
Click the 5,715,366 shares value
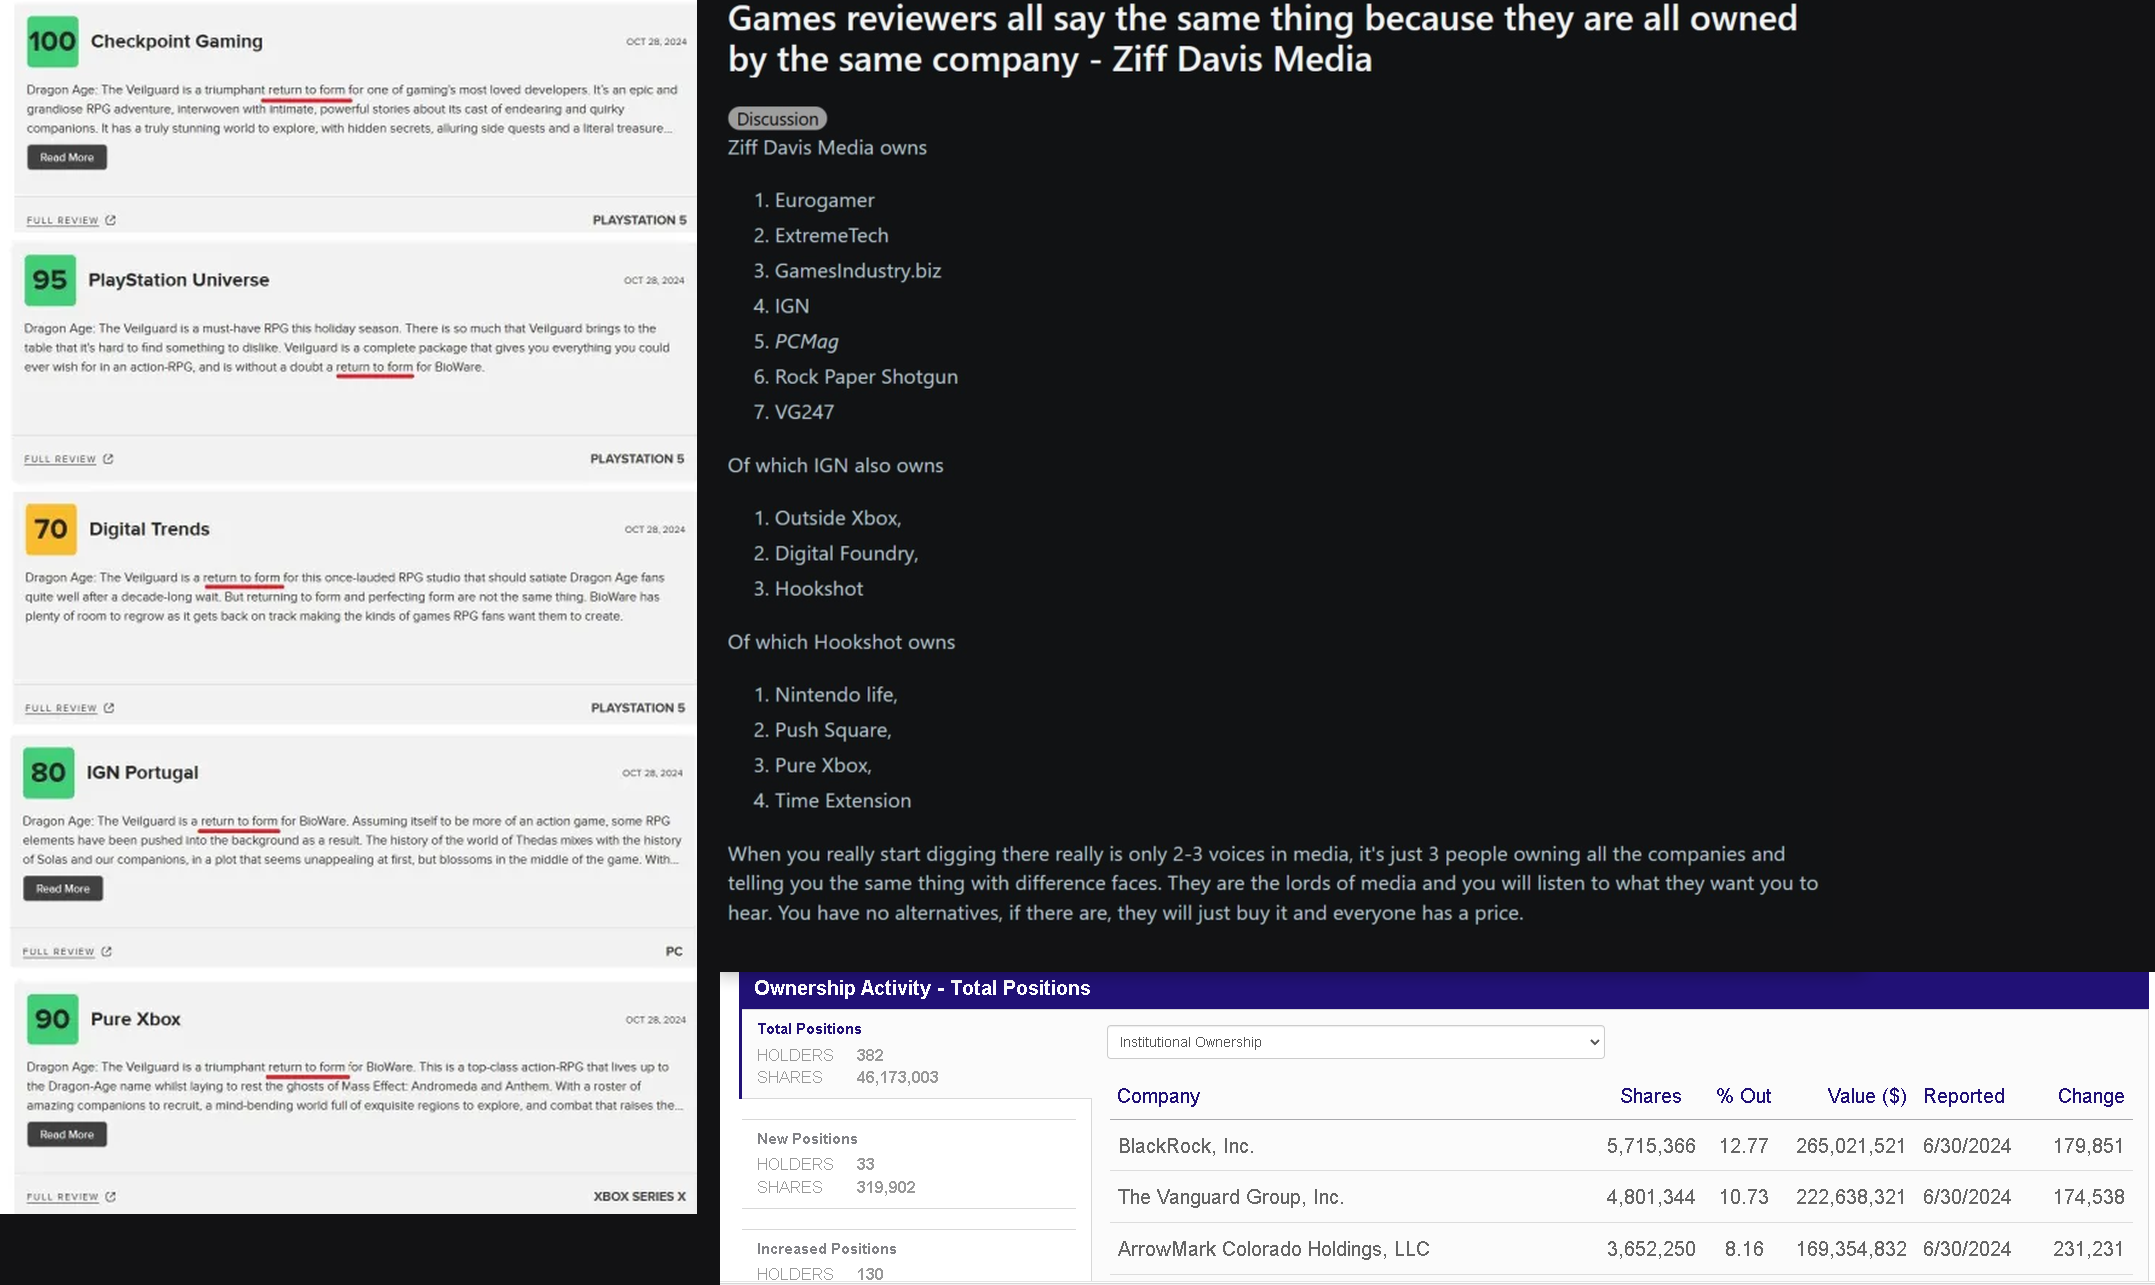click(x=1651, y=1146)
